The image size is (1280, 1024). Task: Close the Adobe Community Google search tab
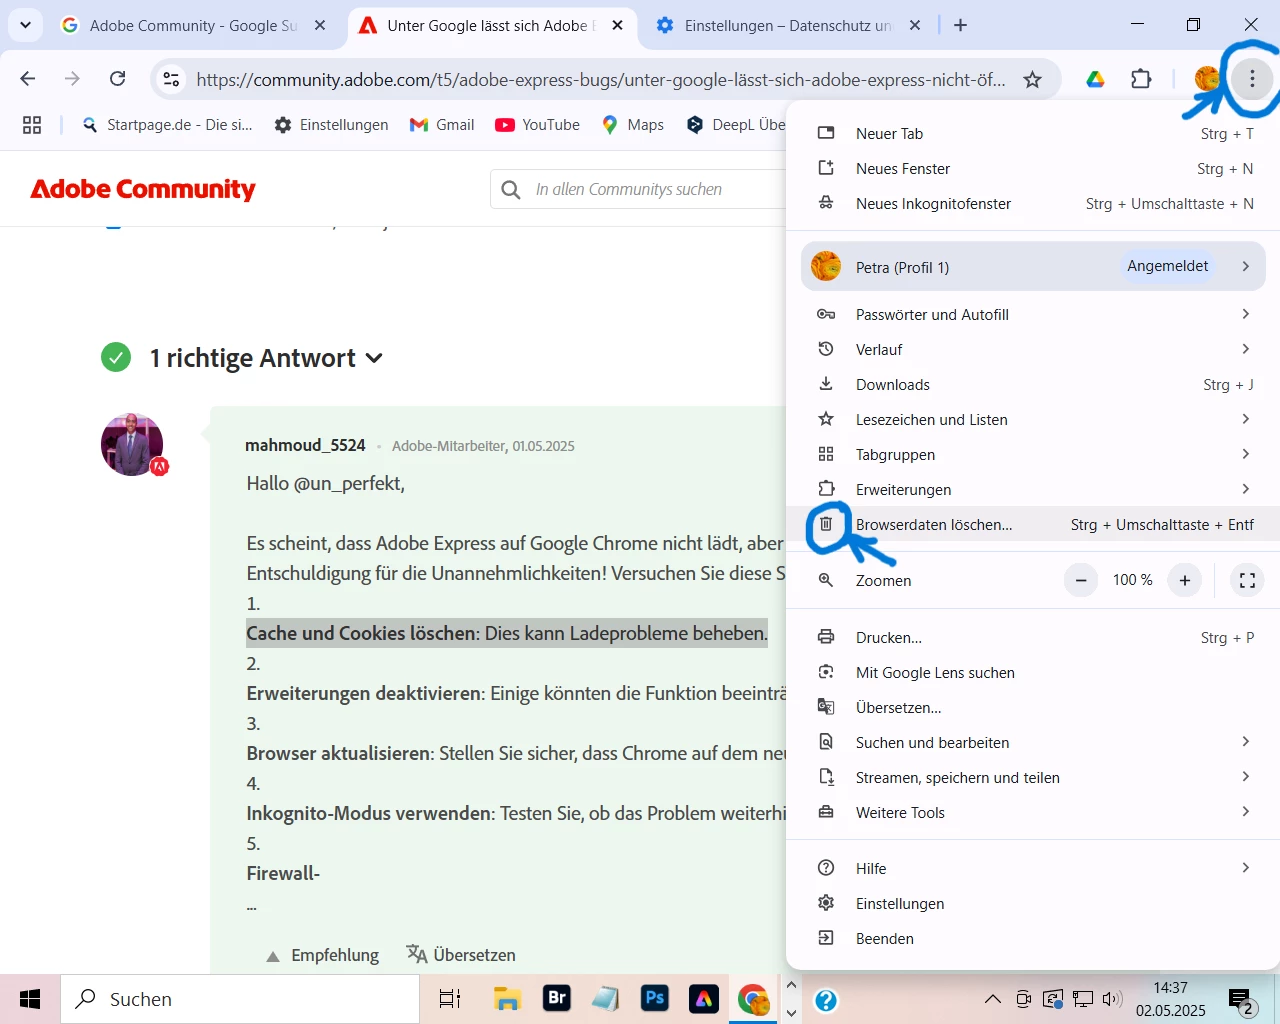click(320, 25)
